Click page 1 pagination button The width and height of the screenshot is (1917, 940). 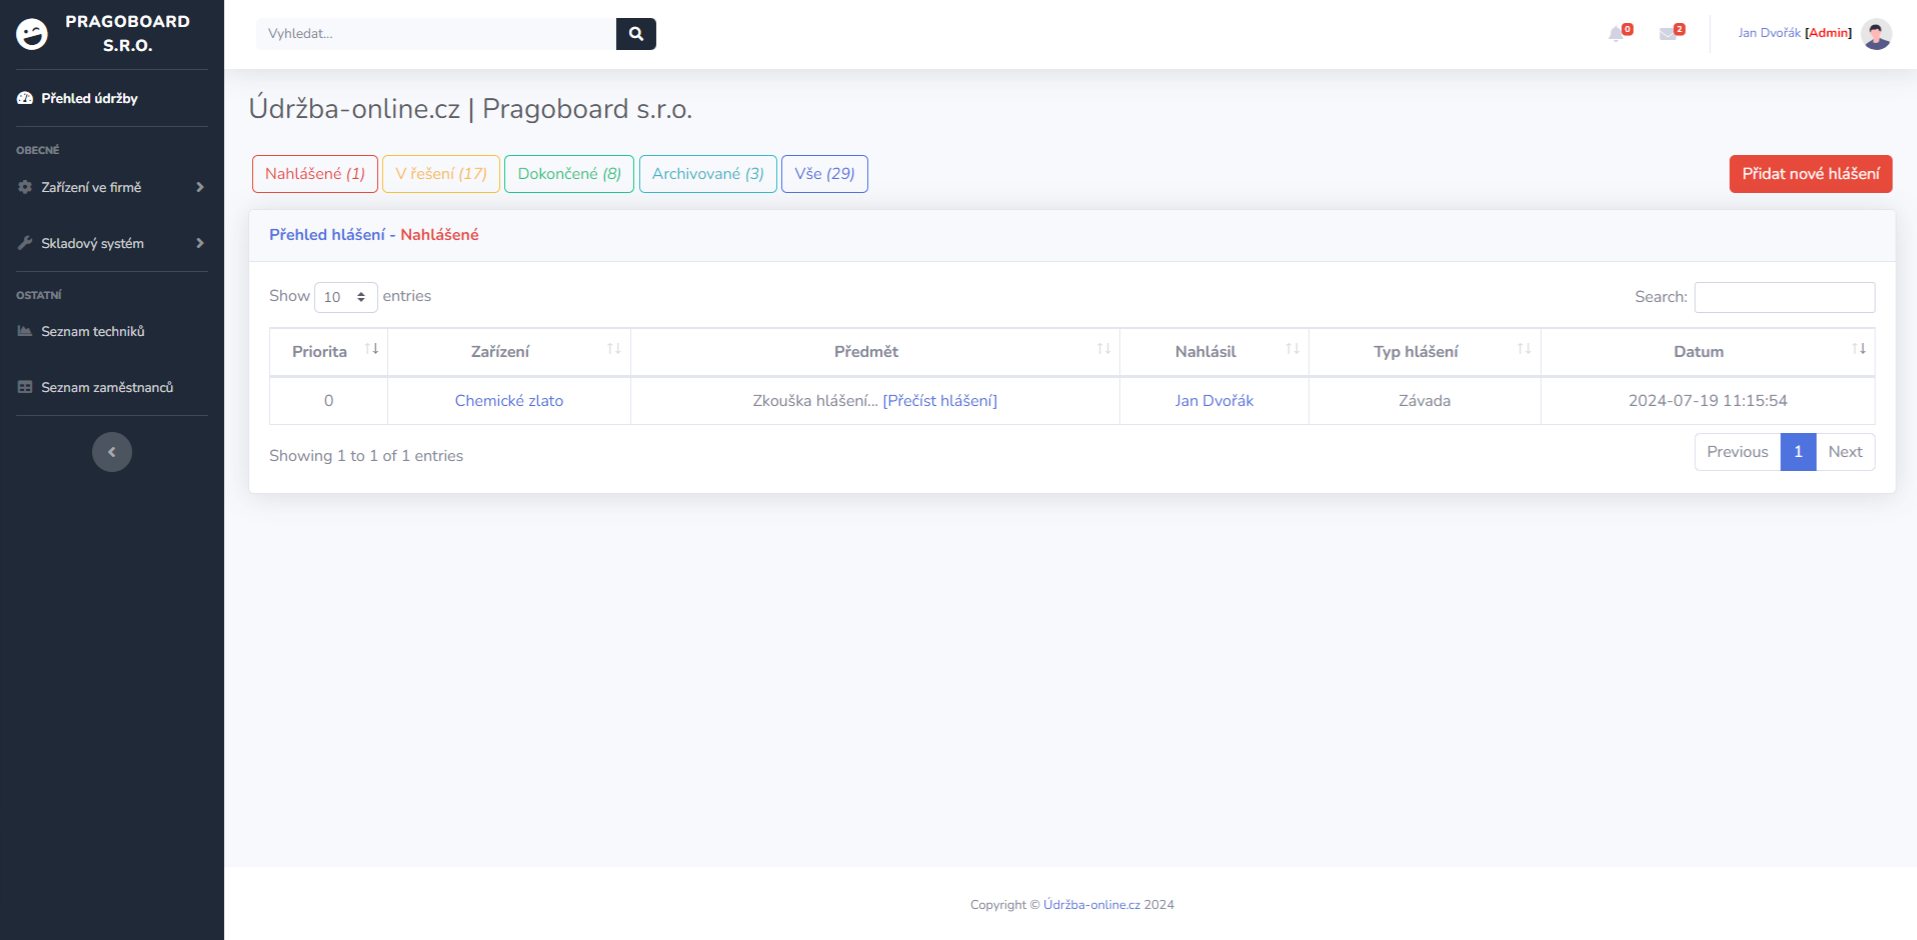pyautogui.click(x=1798, y=452)
